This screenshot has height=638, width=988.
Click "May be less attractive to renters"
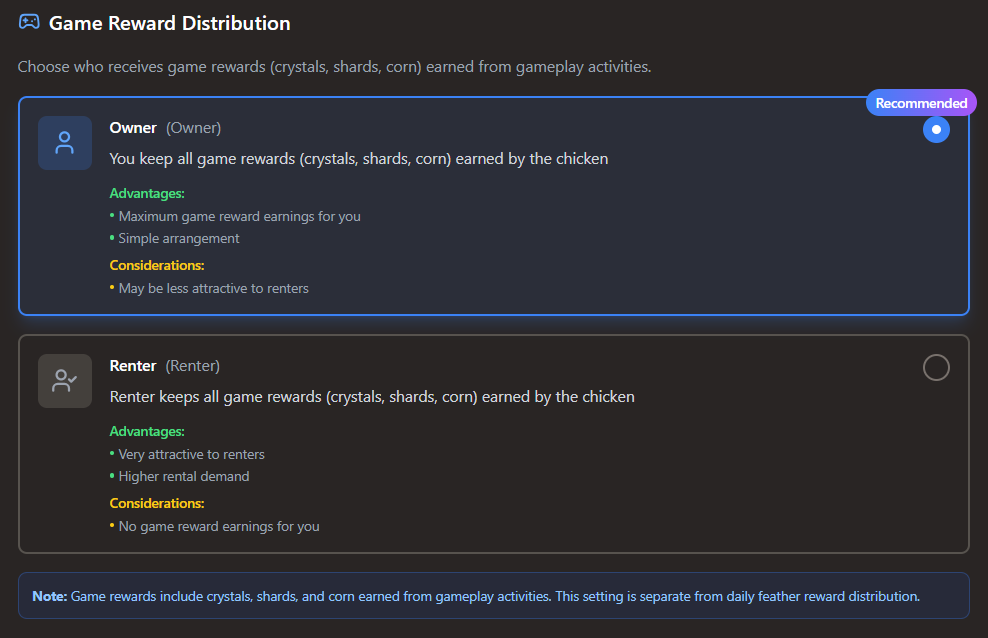(x=213, y=289)
